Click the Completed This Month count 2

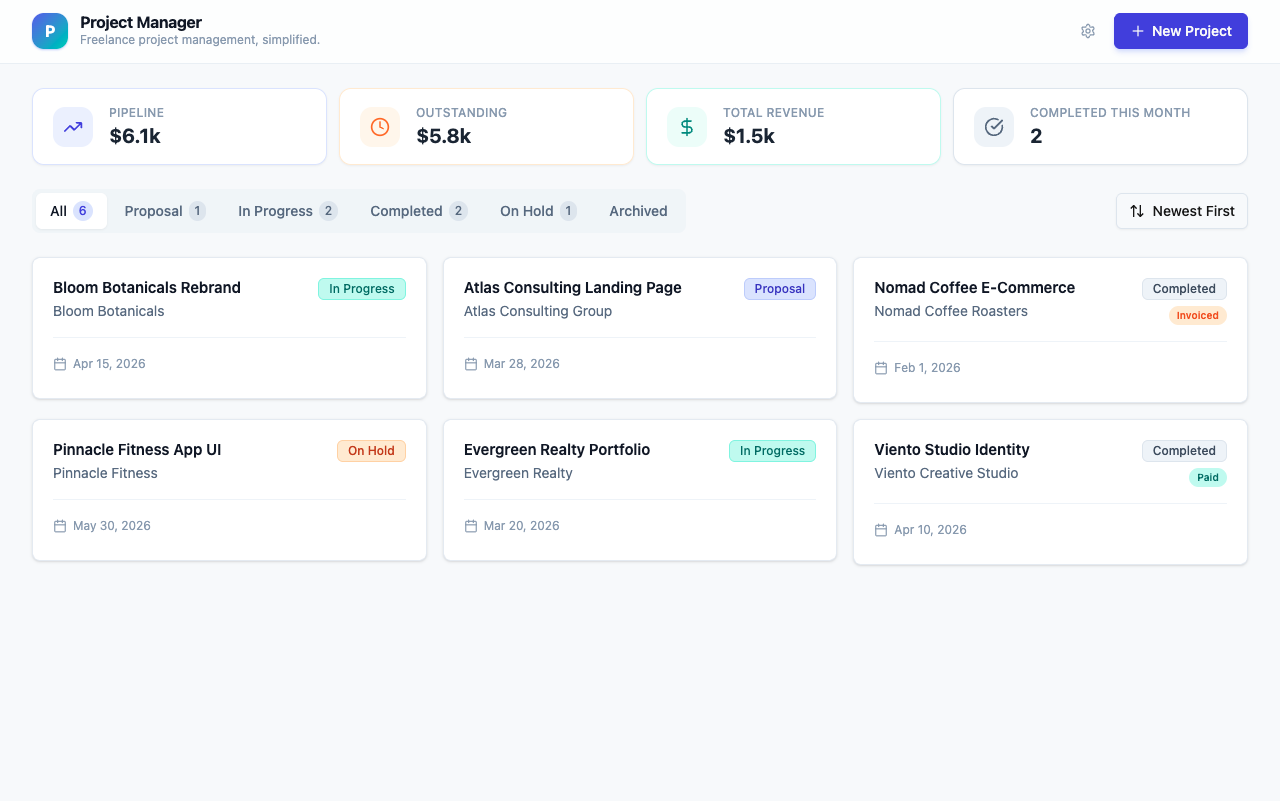[x=1036, y=136]
